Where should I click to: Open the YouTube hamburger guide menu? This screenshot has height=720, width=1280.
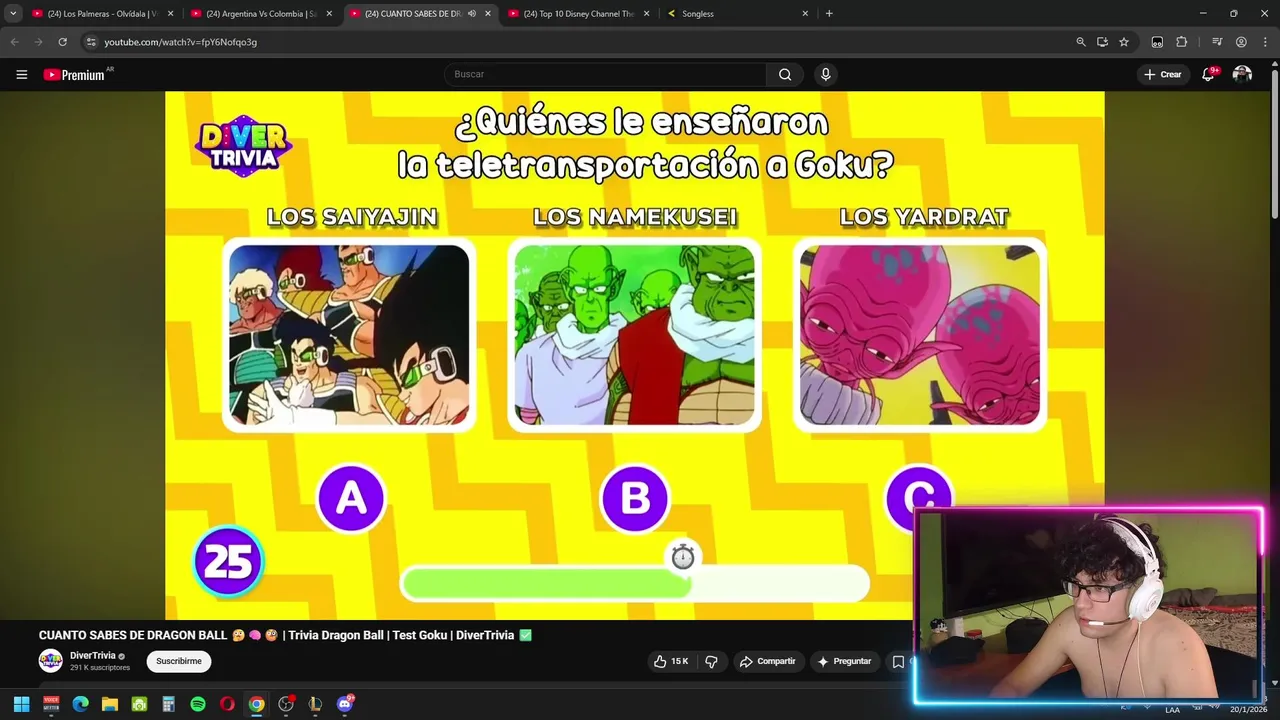click(x=21, y=74)
